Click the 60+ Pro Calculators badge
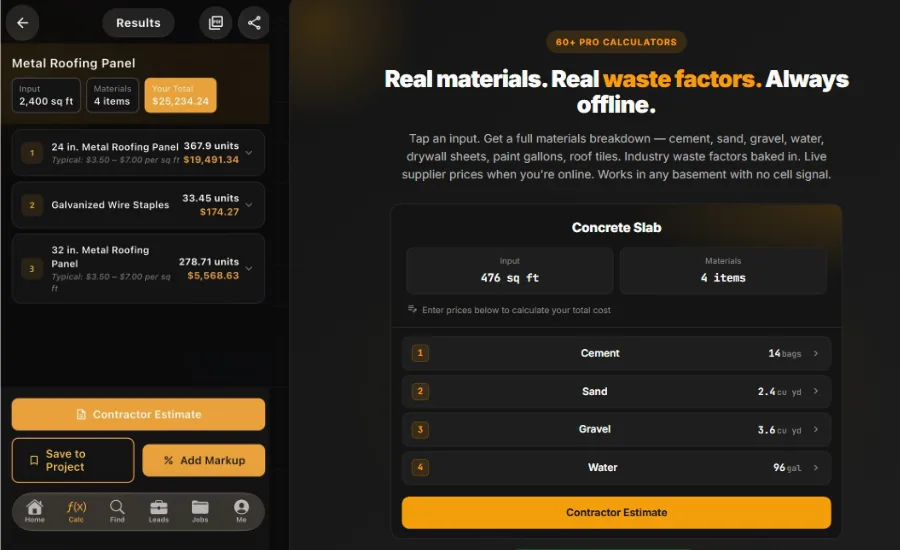The width and height of the screenshot is (900, 550). [x=616, y=42]
